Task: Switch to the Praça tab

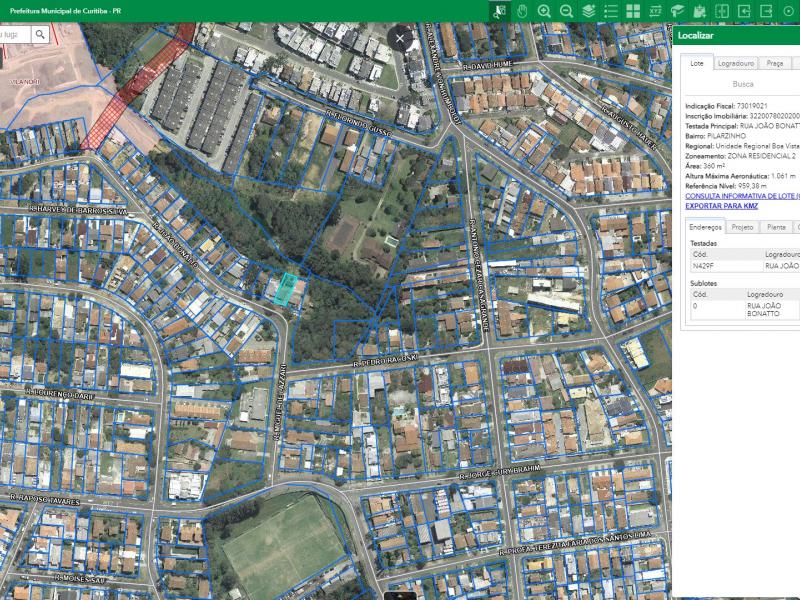Action: coord(775,63)
